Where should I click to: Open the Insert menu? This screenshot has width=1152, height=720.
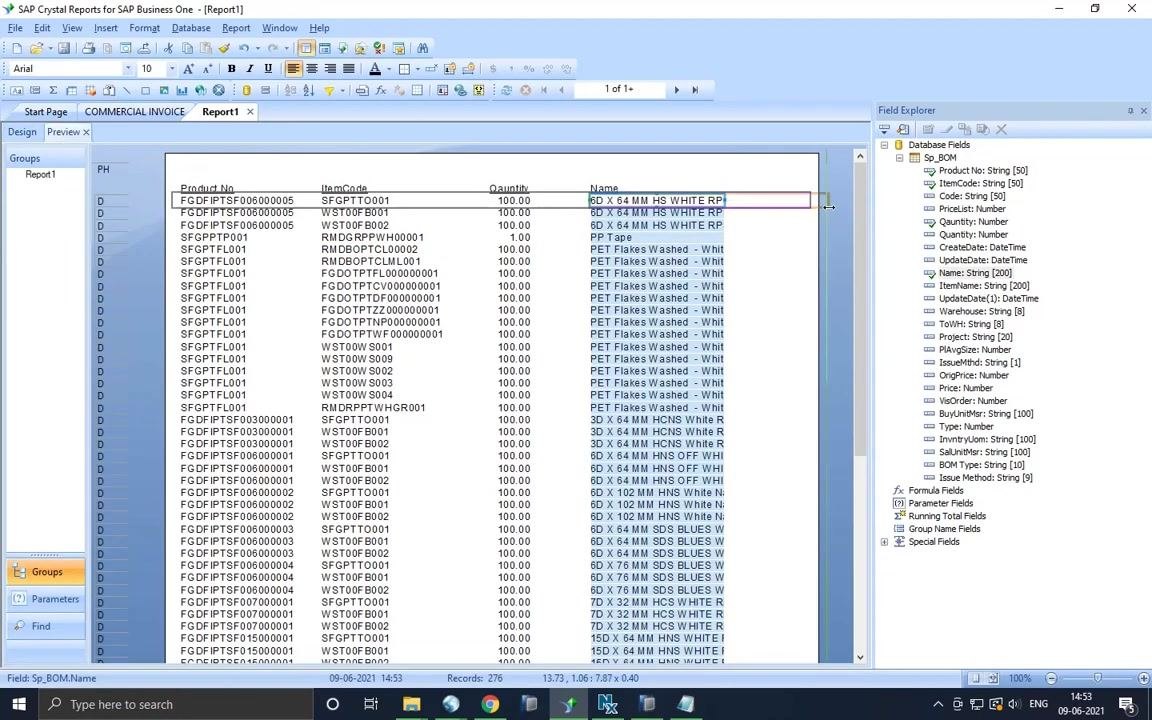click(x=105, y=28)
